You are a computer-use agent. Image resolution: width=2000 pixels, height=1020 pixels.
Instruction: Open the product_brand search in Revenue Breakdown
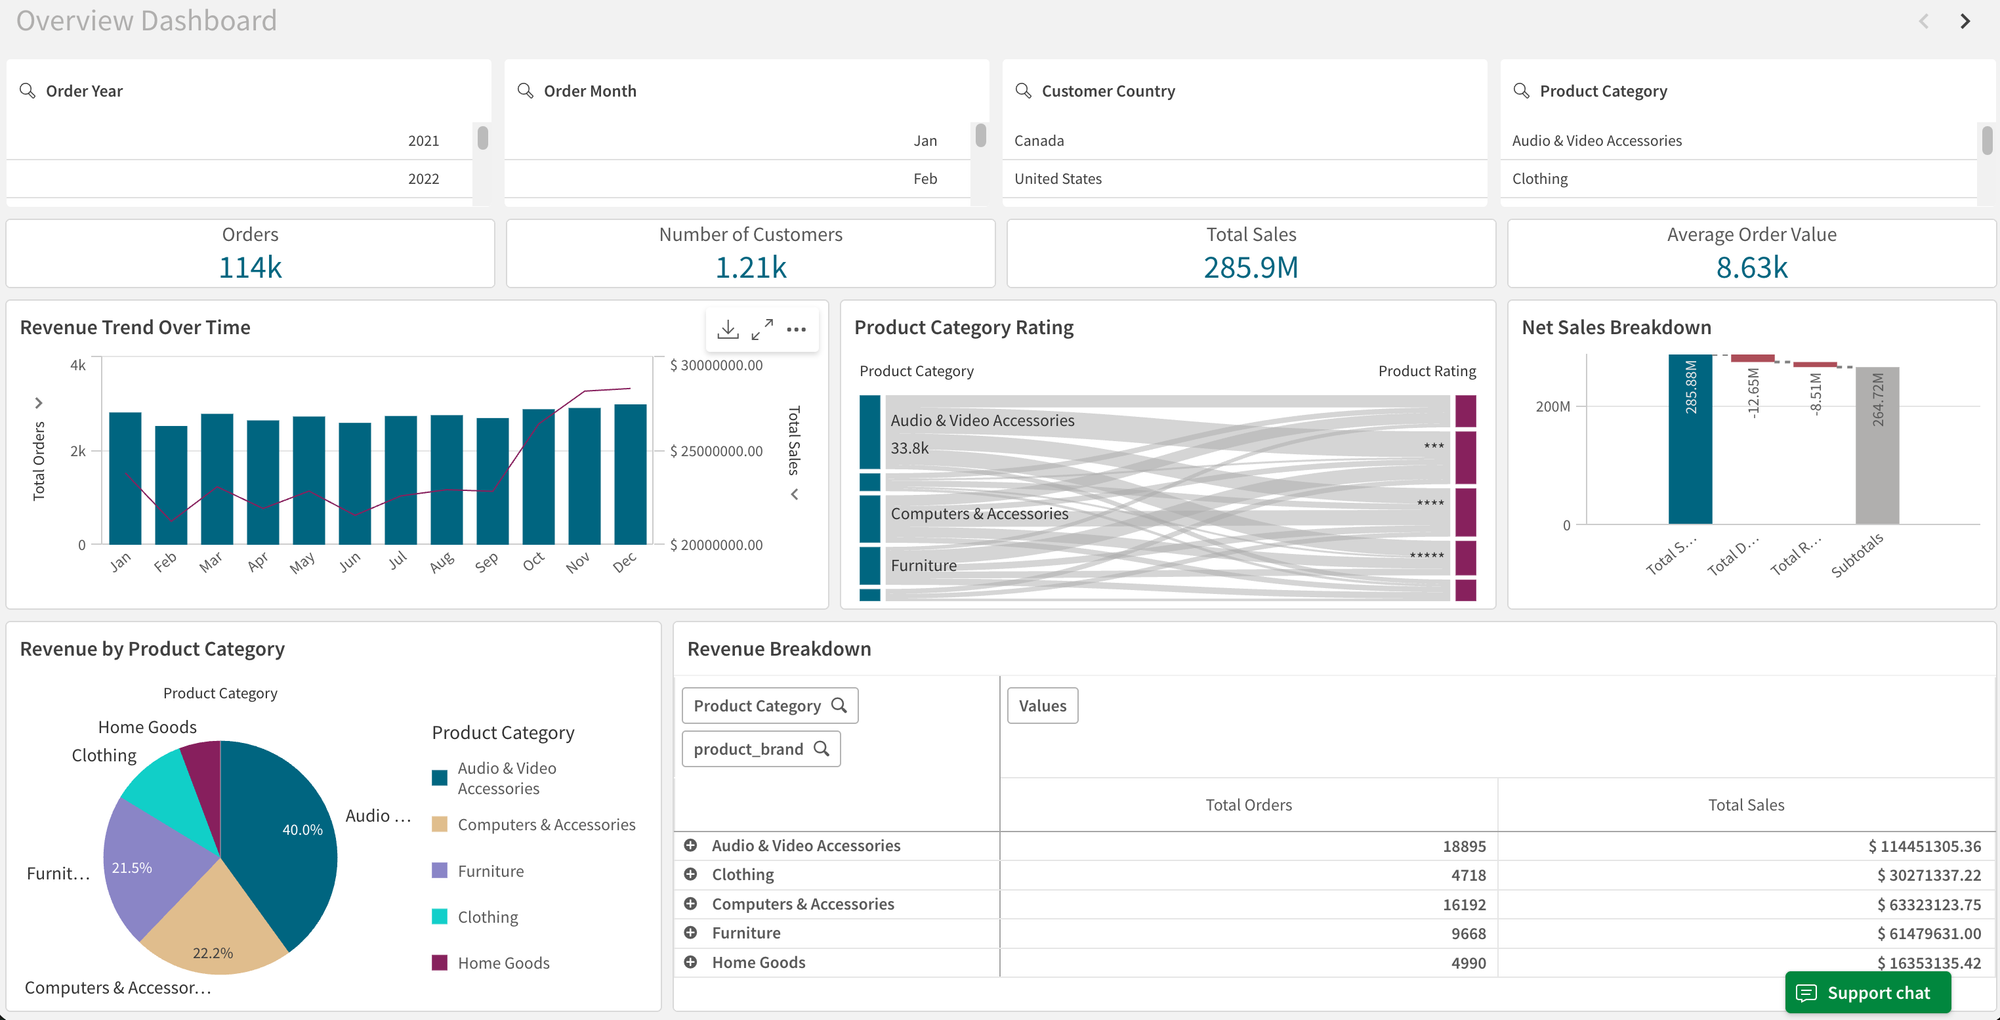point(822,748)
